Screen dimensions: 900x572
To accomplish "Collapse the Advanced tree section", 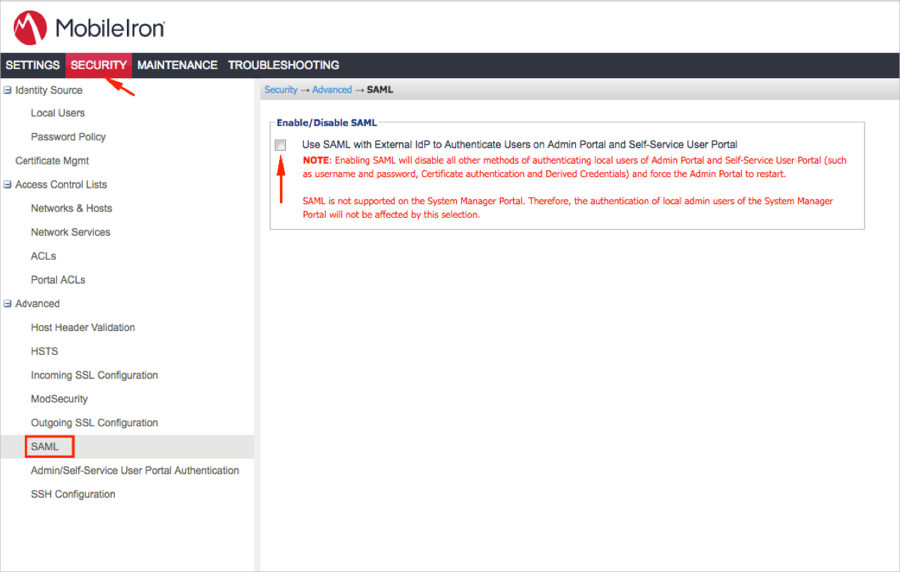I will click(8, 304).
